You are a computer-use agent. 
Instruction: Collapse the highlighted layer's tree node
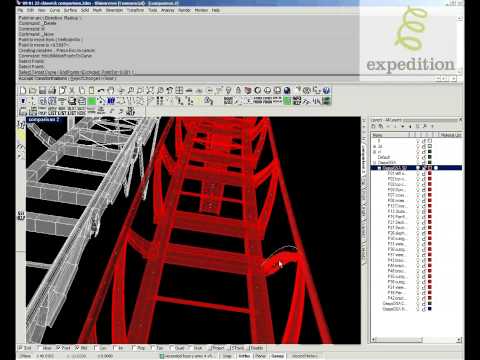click(x=379, y=168)
